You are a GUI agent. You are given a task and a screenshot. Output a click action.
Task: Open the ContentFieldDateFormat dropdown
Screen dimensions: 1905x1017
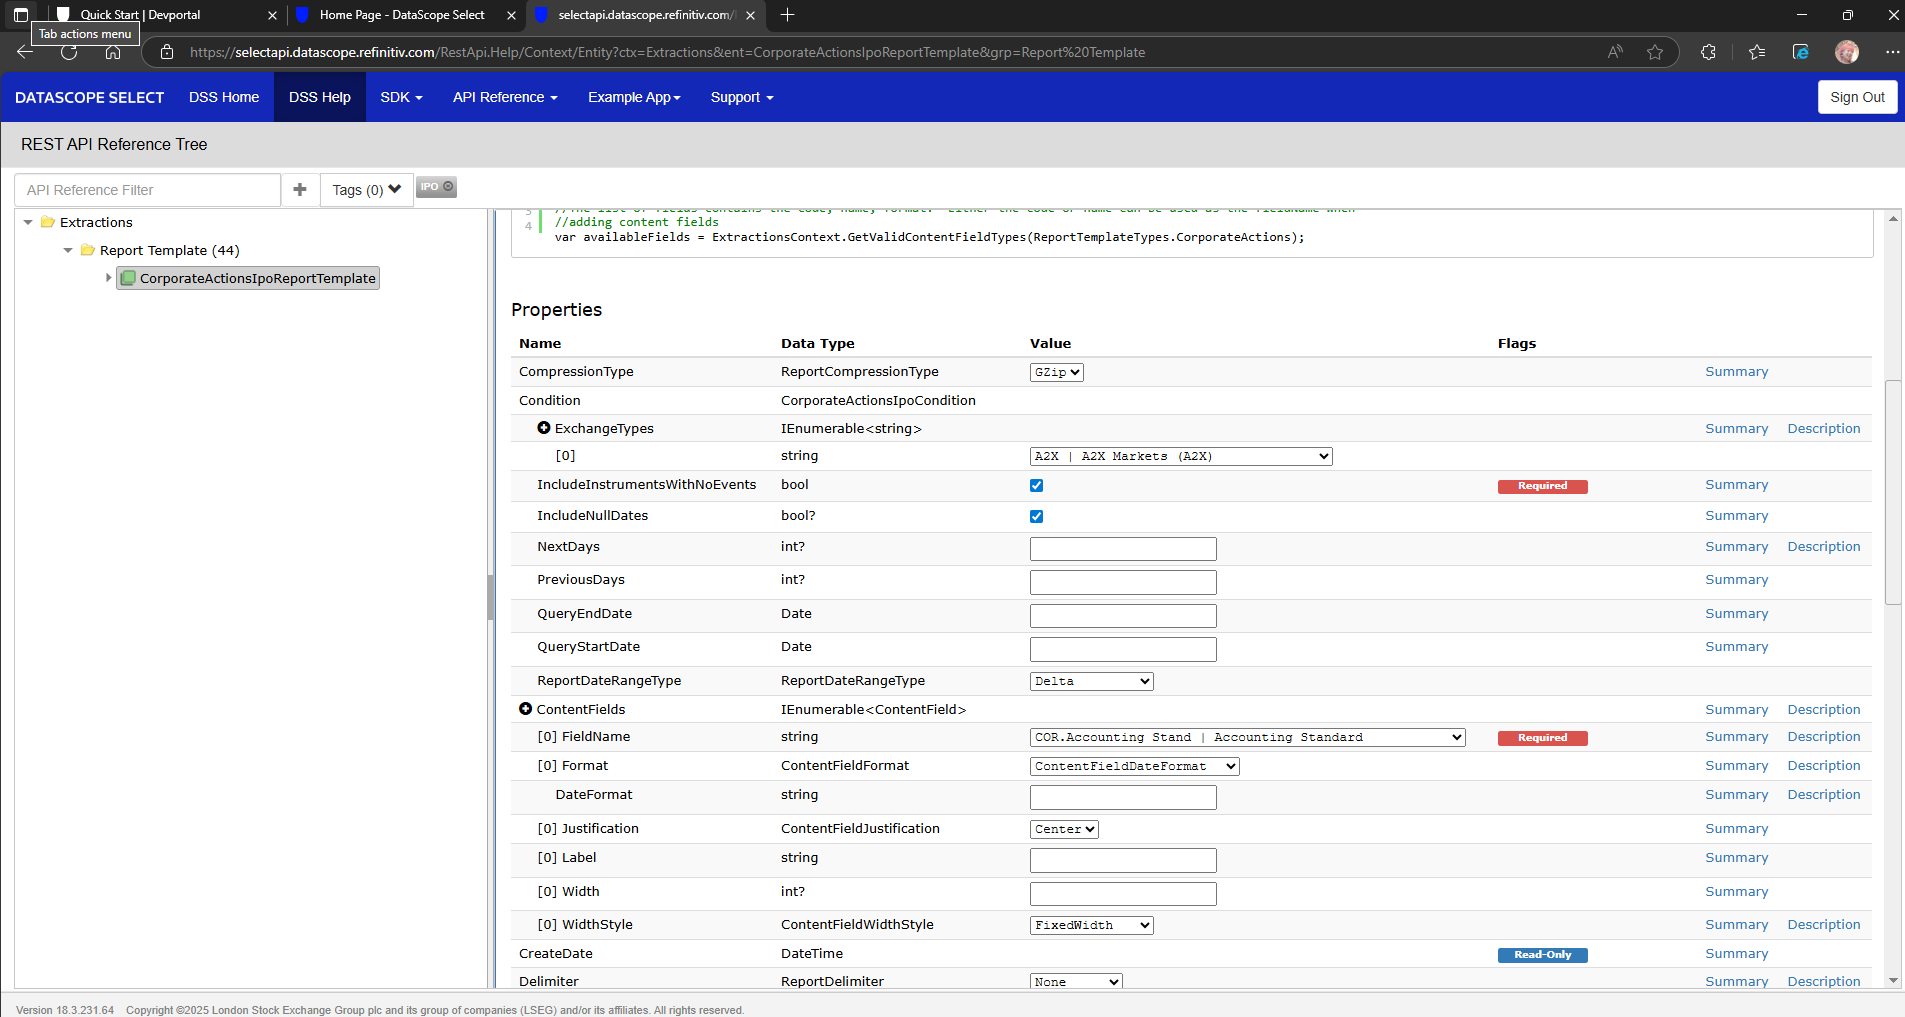[1135, 766]
